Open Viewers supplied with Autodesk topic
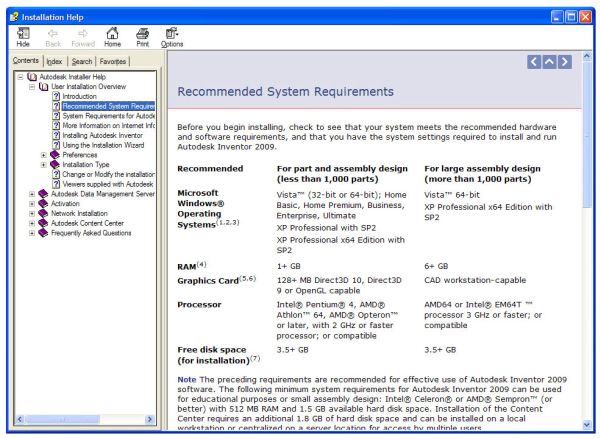This screenshot has width=600, height=439. 108,184
